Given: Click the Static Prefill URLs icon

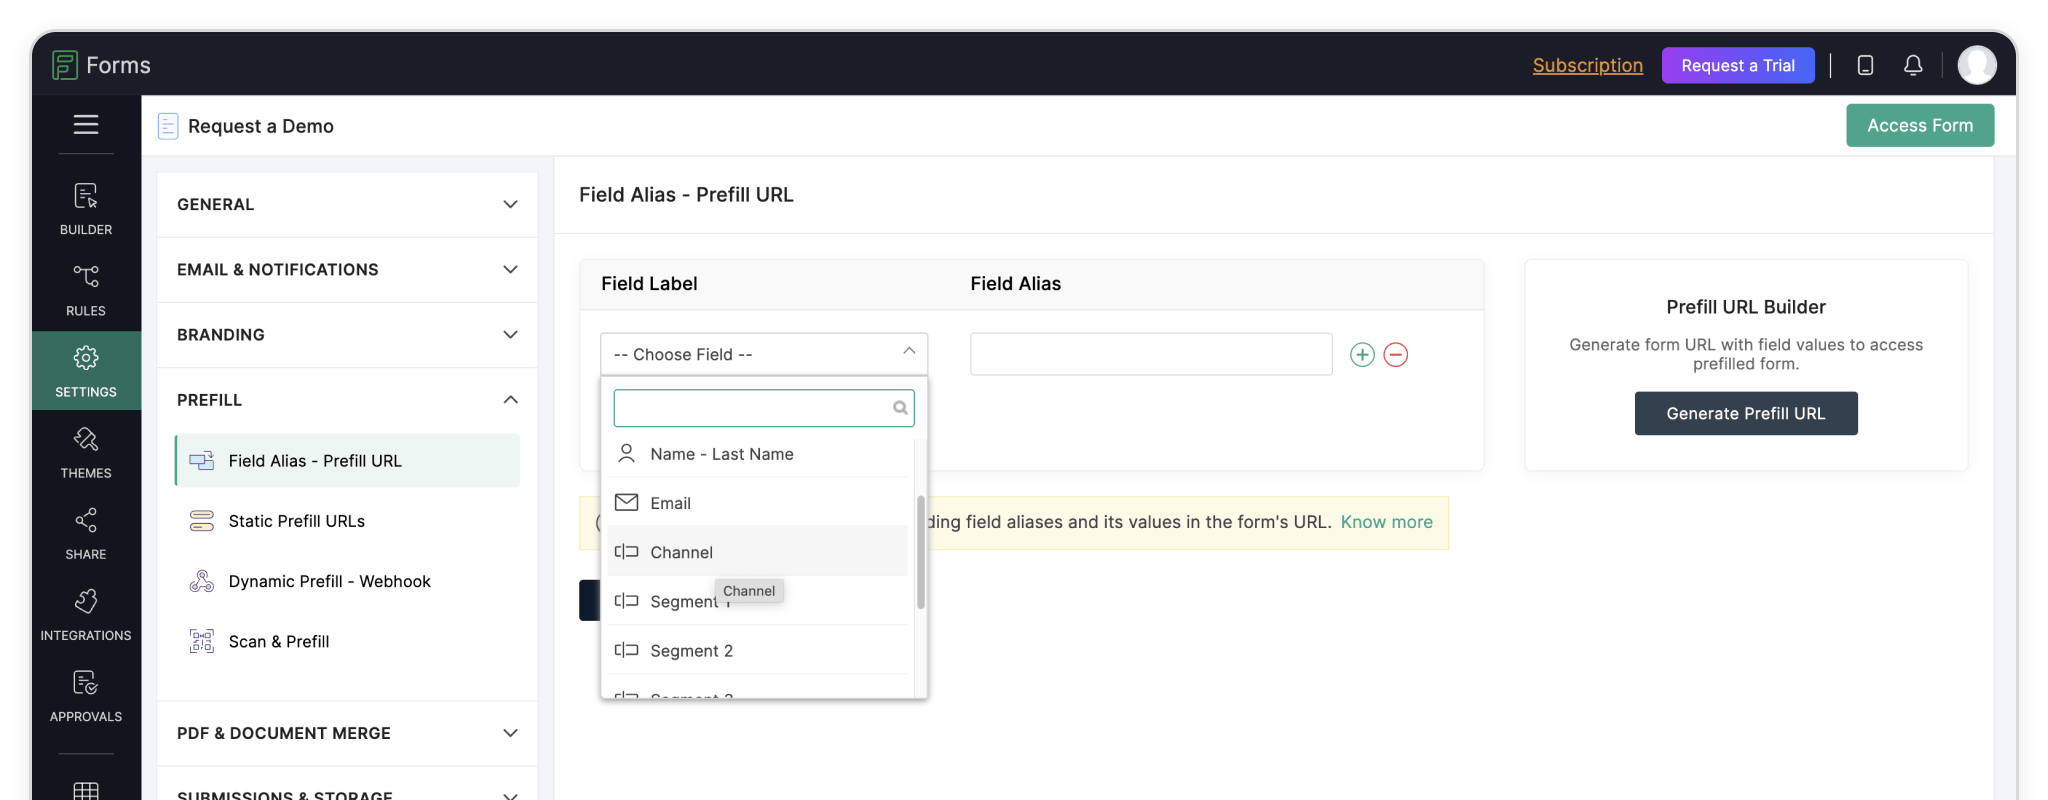Looking at the screenshot, I should (202, 520).
